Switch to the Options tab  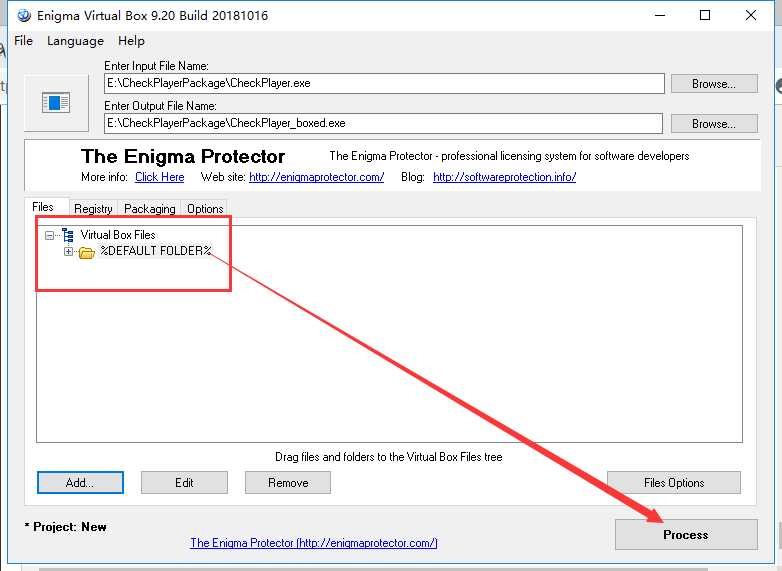point(205,209)
